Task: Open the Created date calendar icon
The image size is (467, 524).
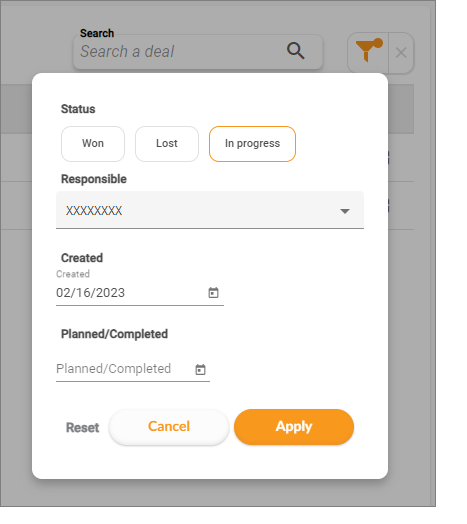Action: pyautogui.click(x=213, y=293)
